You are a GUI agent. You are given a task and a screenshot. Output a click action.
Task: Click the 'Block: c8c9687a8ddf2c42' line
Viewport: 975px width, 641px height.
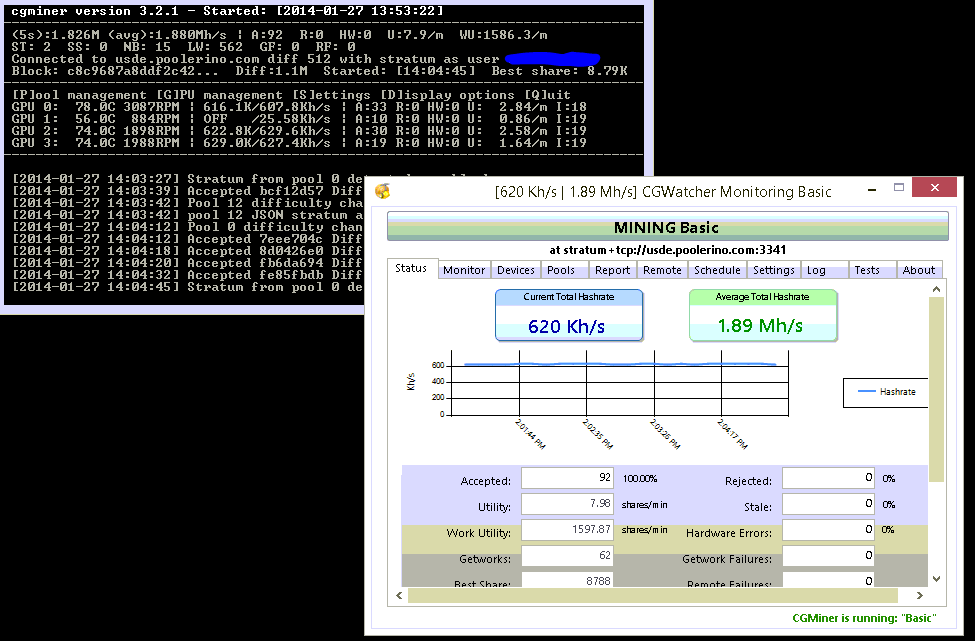320,71
